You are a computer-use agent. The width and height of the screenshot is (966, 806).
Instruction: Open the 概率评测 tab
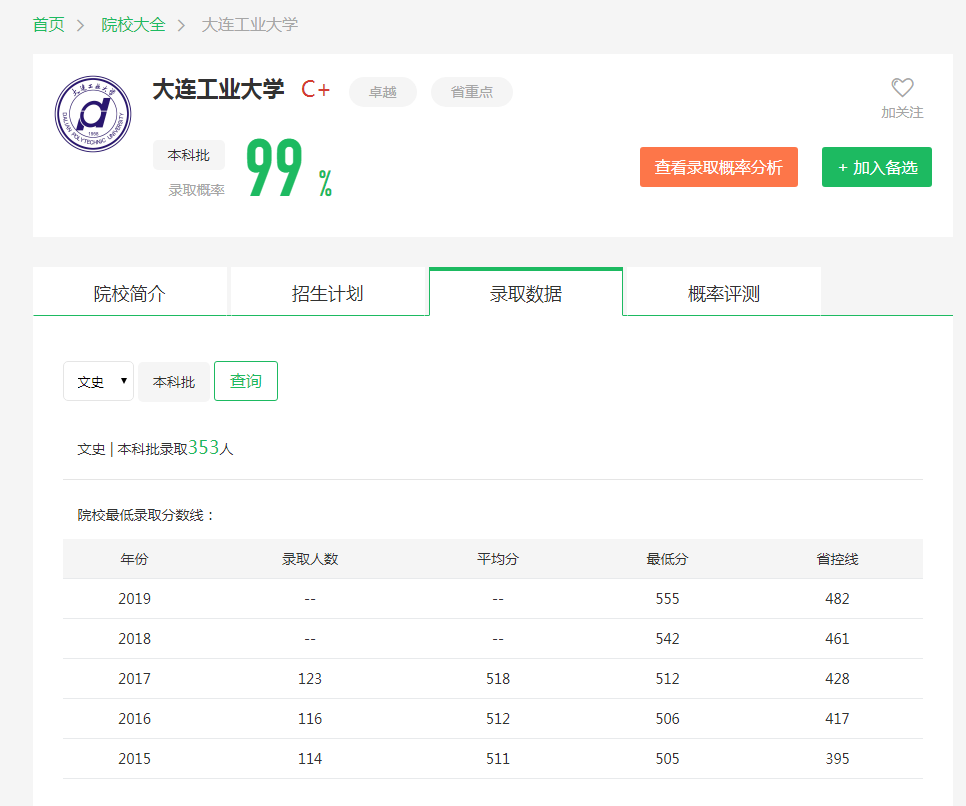[724, 293]
